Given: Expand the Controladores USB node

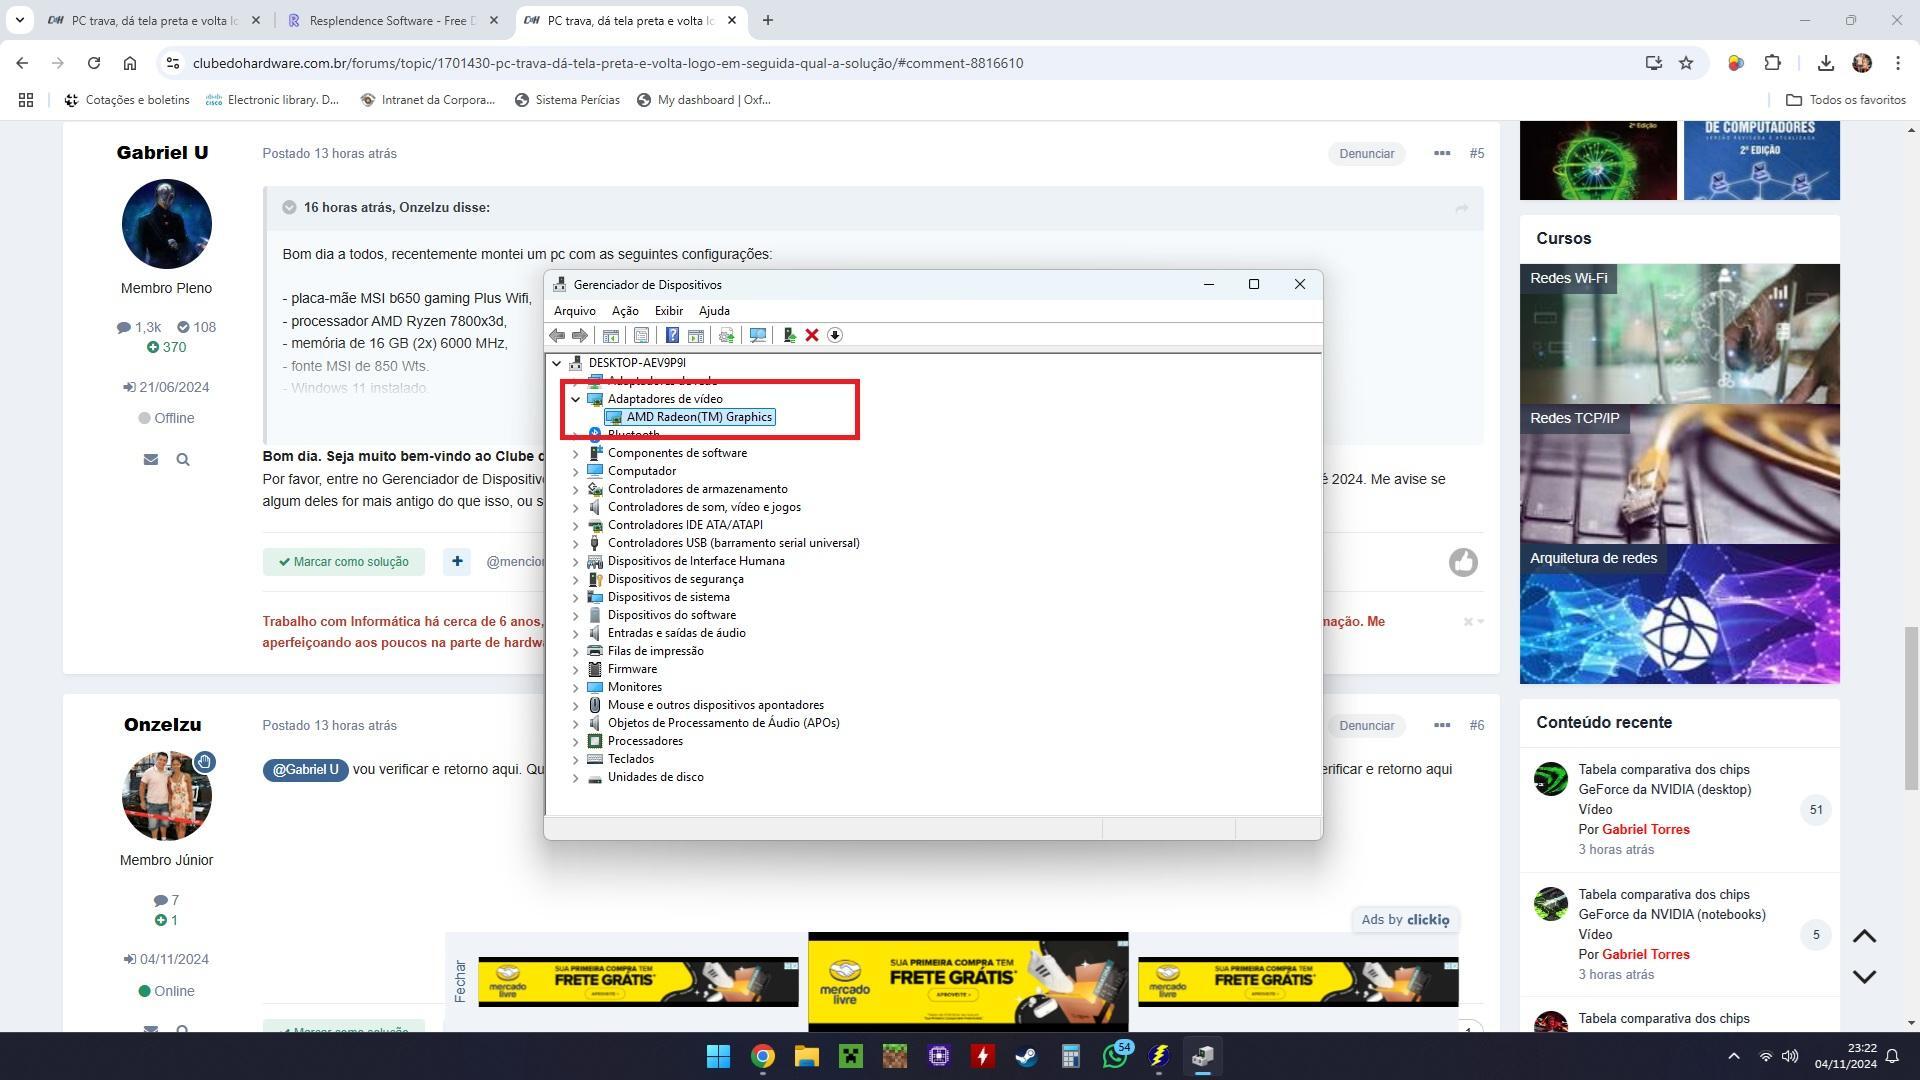Looking at the screenshot, I should click(x=575, y=543).
